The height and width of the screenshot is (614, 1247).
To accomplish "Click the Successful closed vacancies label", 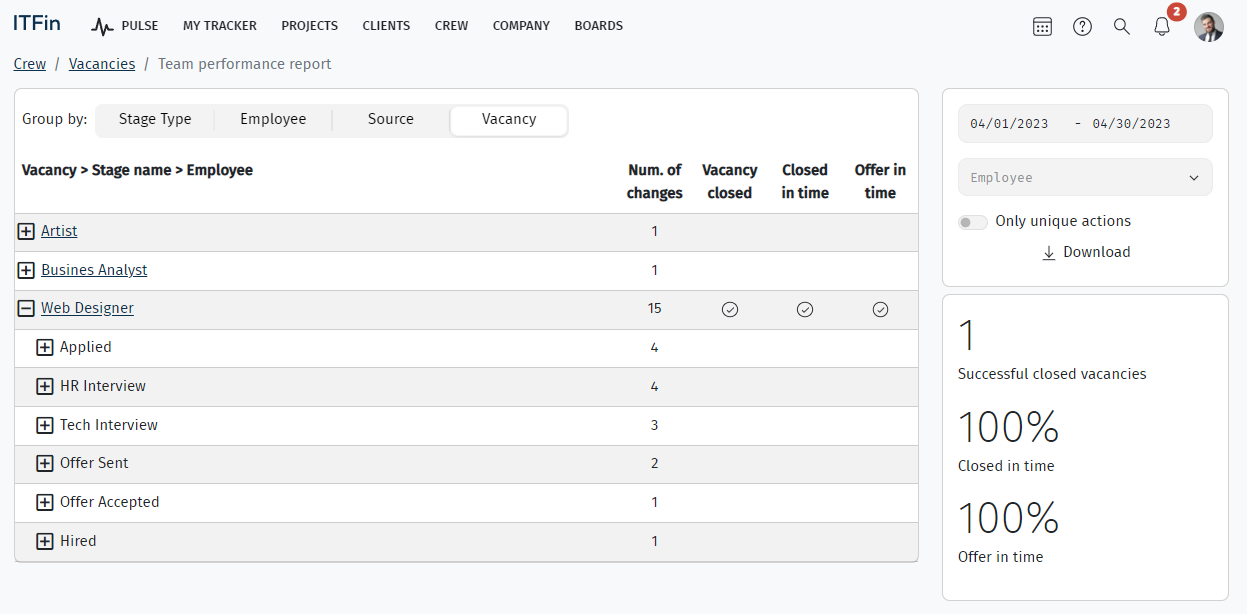I will (1052, 374).
